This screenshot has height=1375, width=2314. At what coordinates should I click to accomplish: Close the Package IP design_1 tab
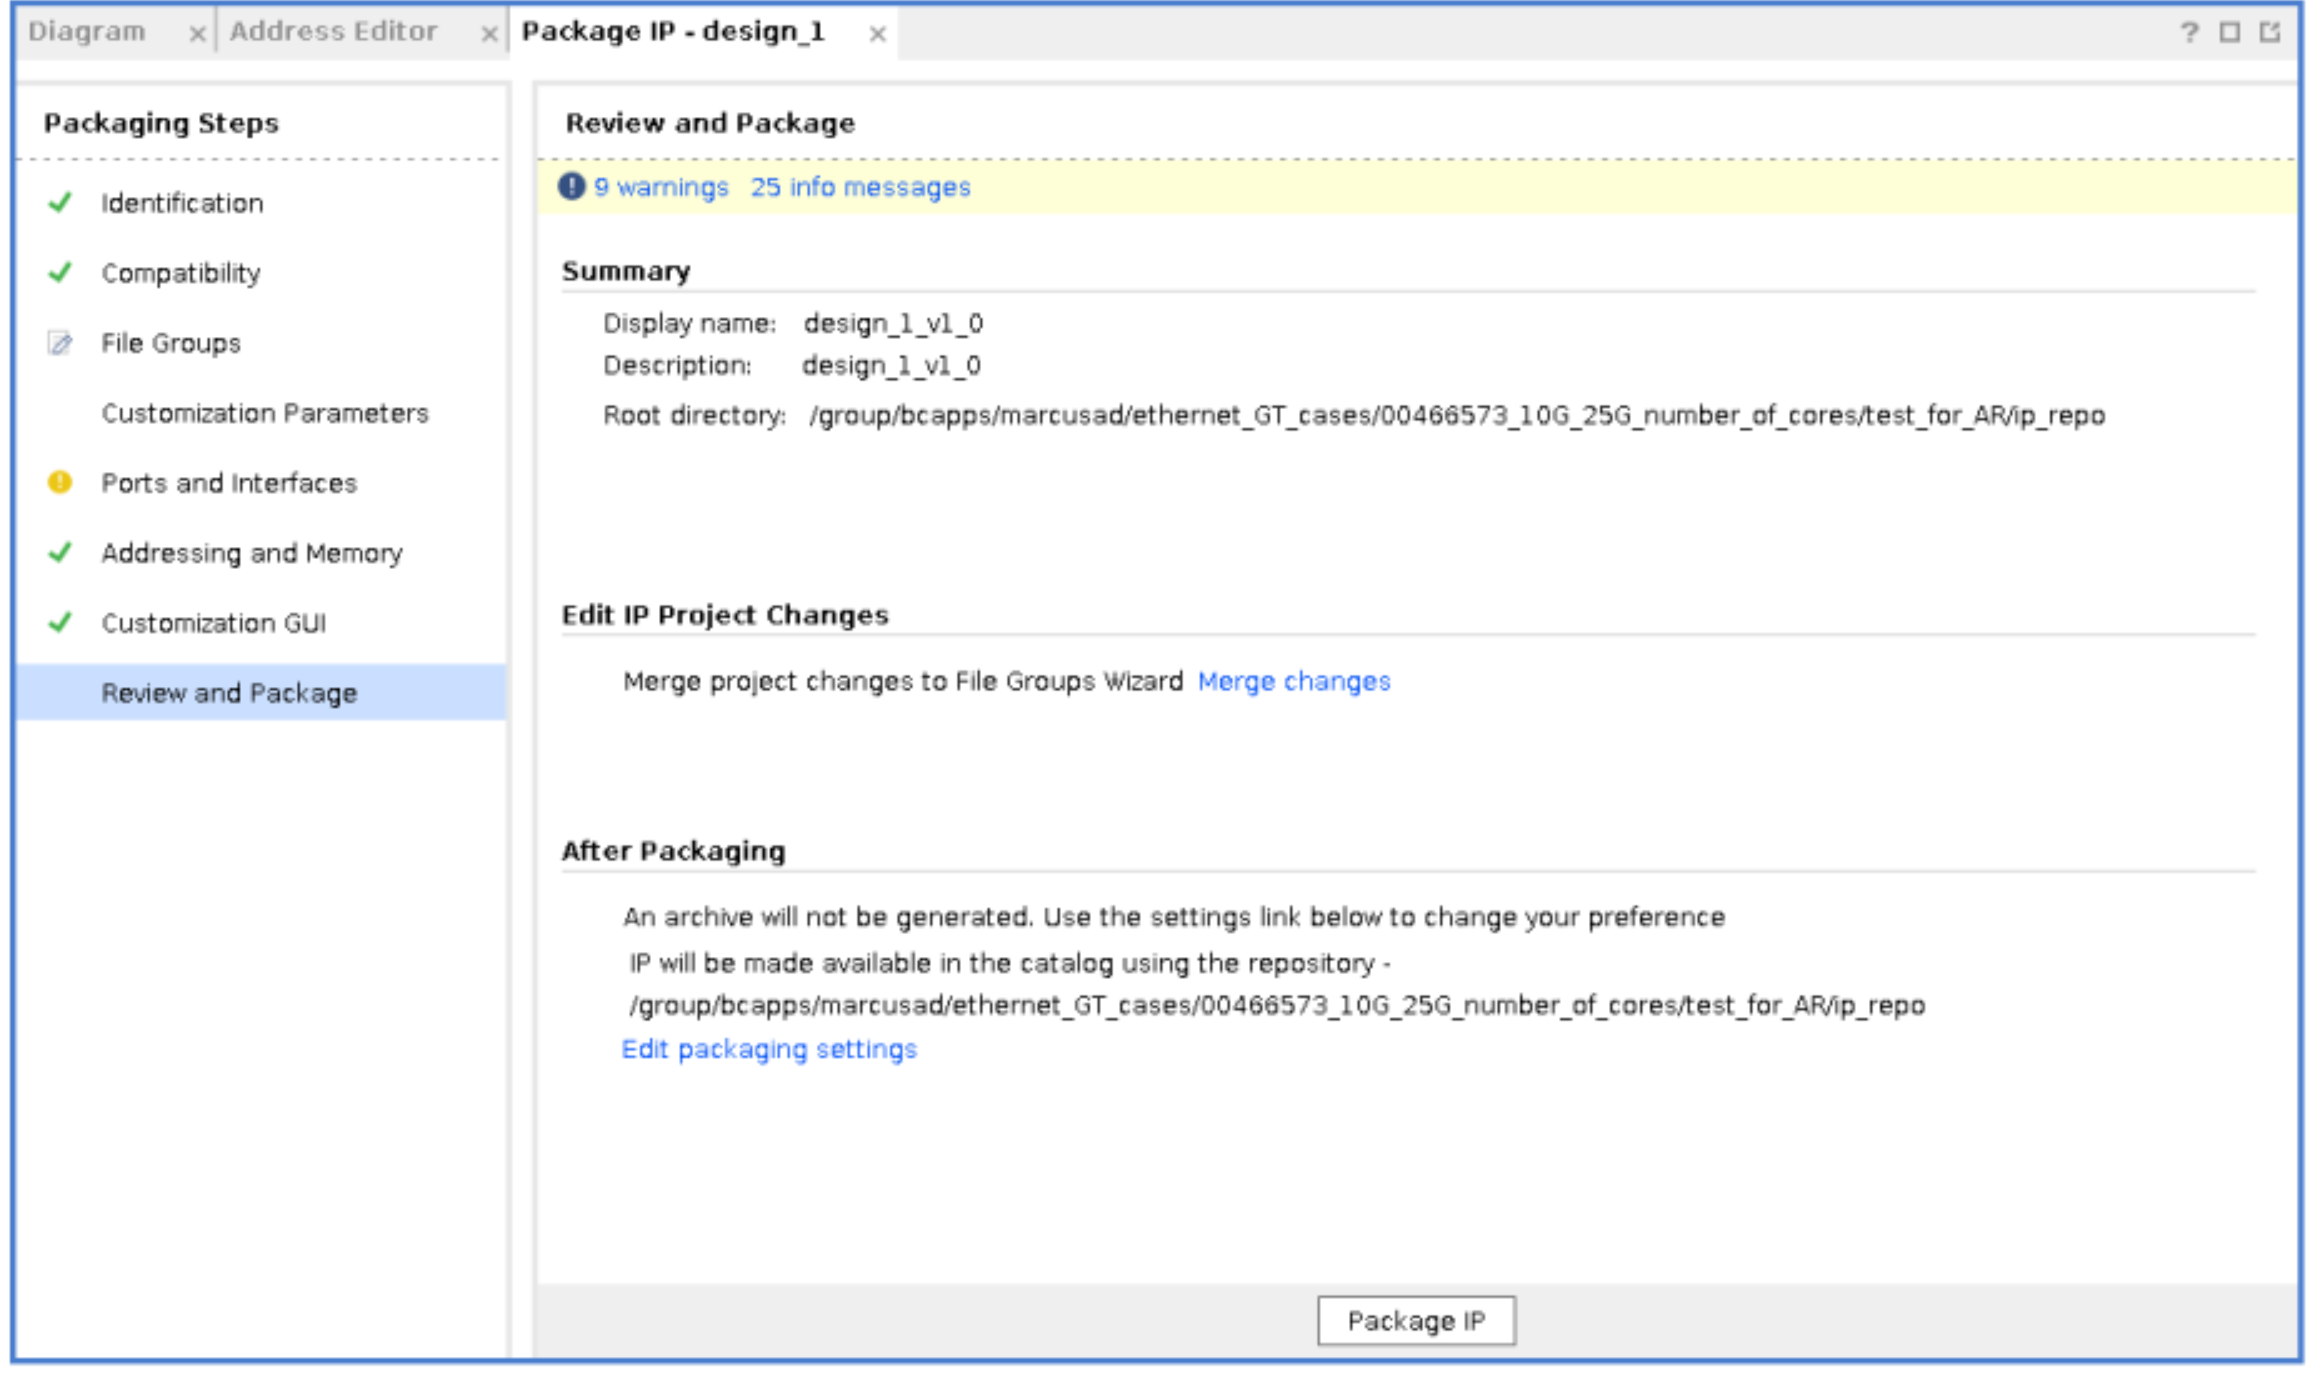(877, 35)
